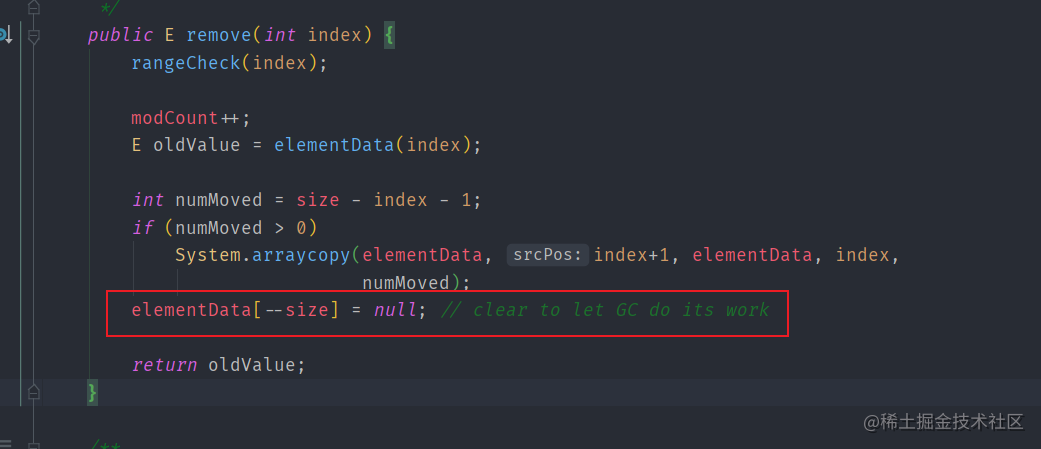Click "--size" inside the square brackets

[x=295, y=310]
